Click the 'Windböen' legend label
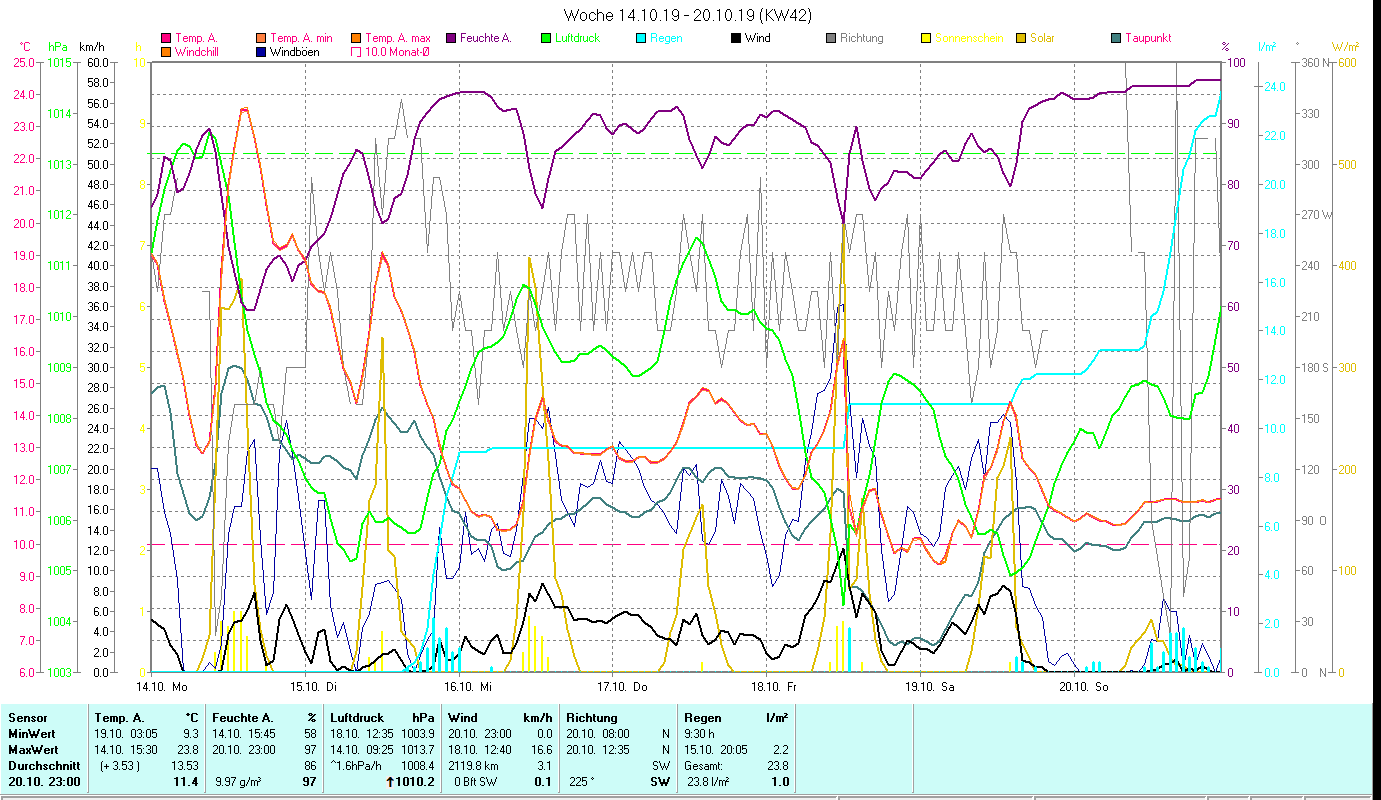Screen dimensions: 1381x800 click(295, 51)
